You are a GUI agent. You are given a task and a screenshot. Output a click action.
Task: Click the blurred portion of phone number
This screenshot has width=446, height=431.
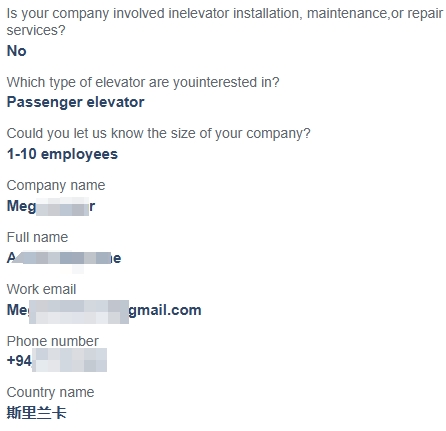click(69, 360)
